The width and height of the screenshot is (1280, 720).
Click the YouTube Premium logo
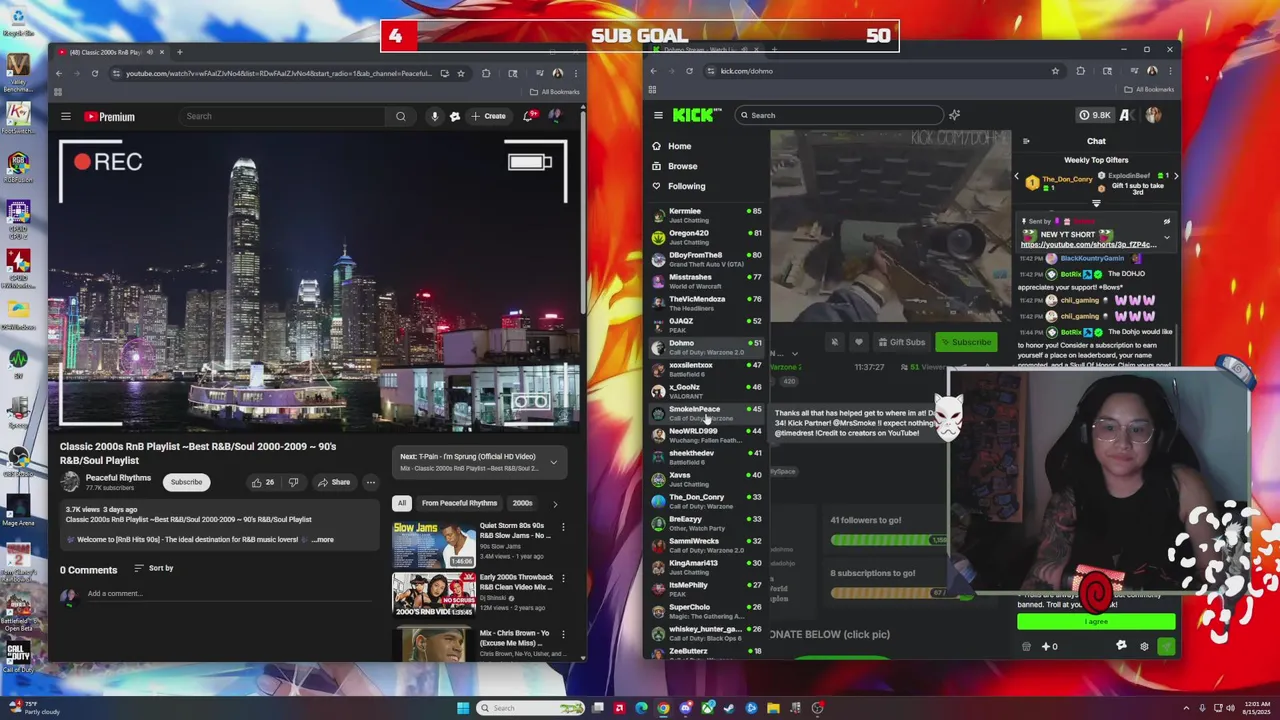[x=109, y=117]
